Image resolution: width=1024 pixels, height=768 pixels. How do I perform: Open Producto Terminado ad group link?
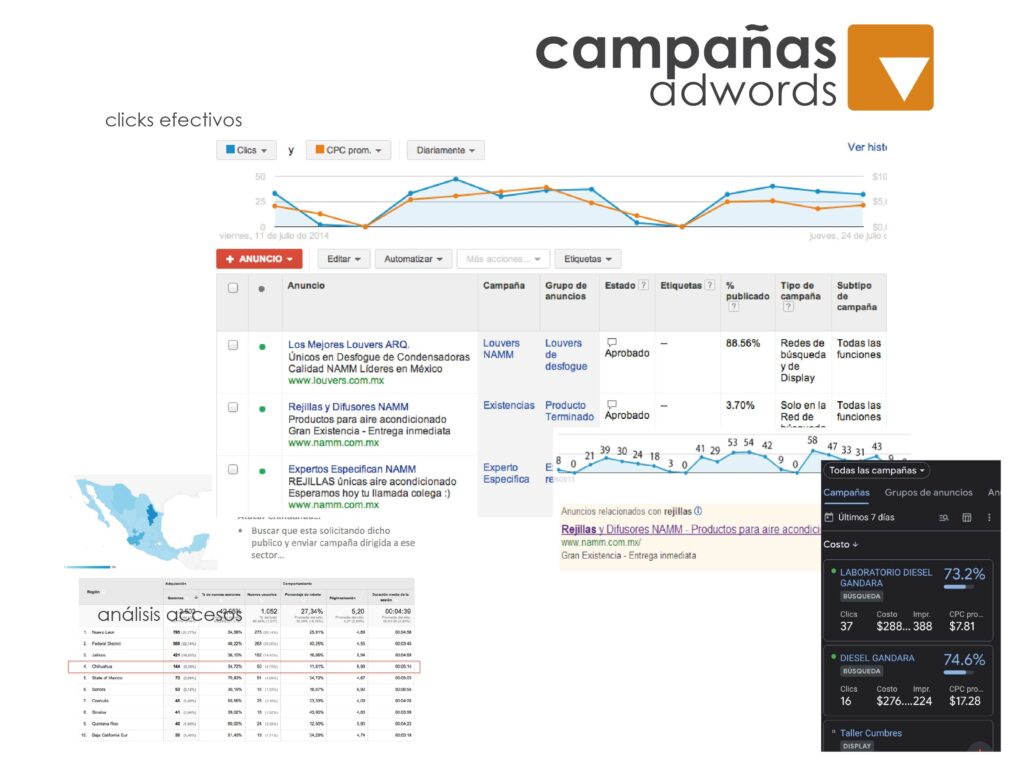569,411
